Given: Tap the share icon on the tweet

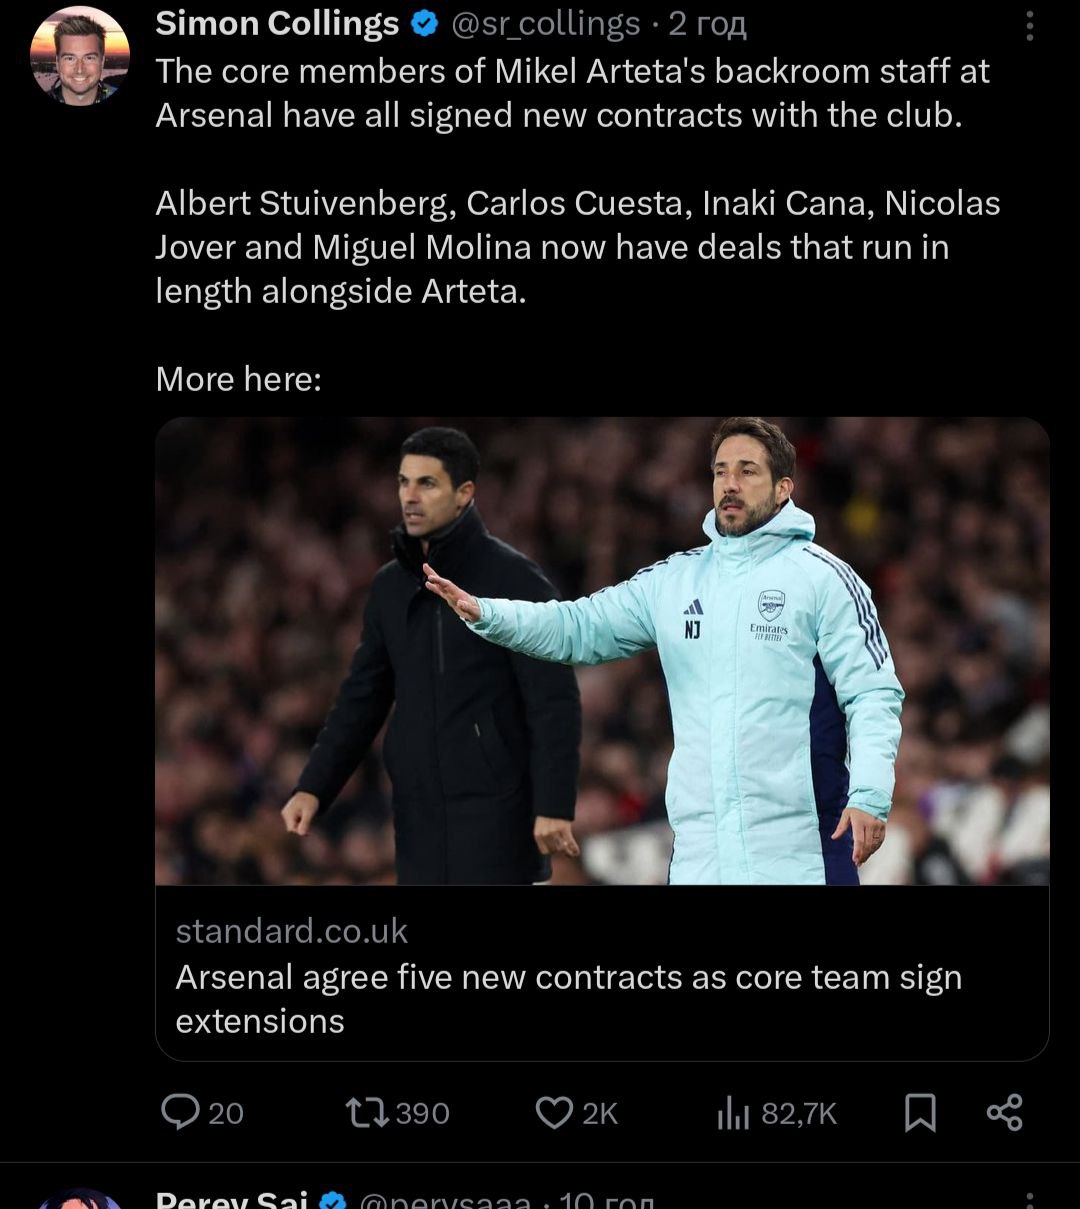Looking at the screenshot, I should click(x=1004, y=1112).
